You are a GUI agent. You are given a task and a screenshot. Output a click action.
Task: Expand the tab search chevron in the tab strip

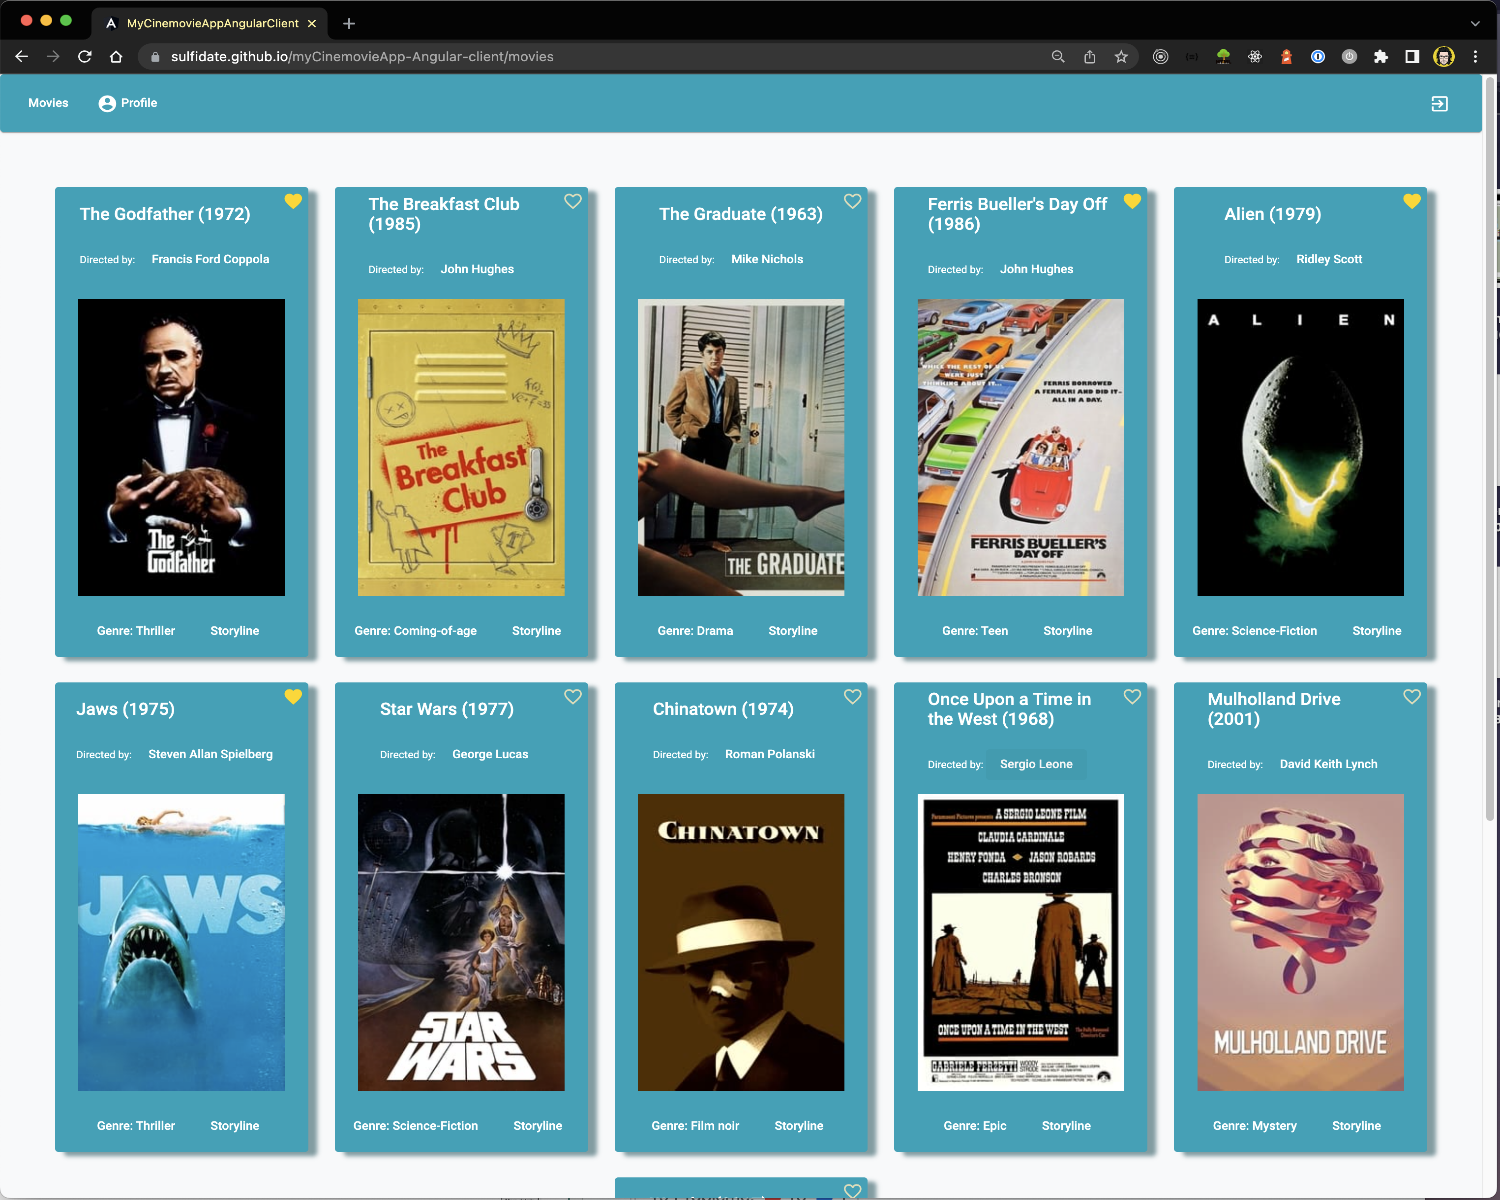click(x=1475, y=23)
